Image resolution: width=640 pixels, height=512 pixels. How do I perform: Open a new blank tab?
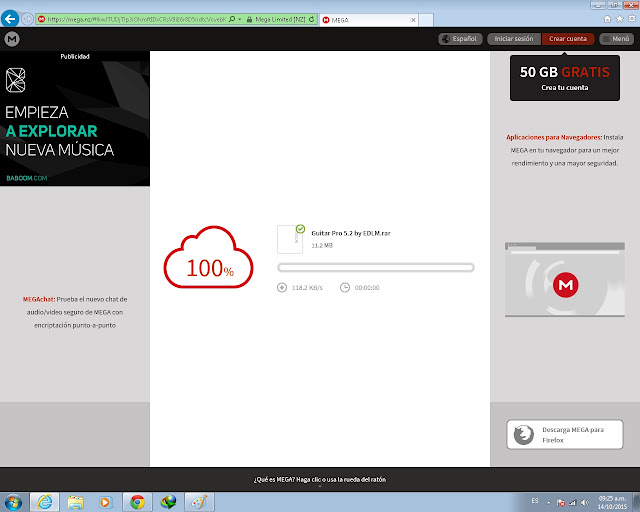click(426, 20)
